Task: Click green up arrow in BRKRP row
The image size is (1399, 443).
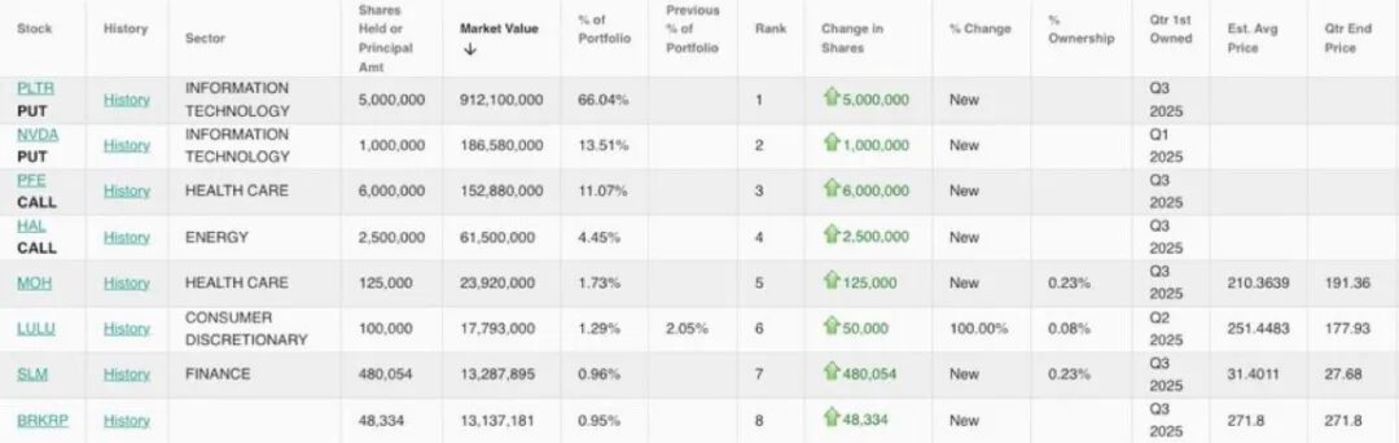Action: tap(831, 419)
